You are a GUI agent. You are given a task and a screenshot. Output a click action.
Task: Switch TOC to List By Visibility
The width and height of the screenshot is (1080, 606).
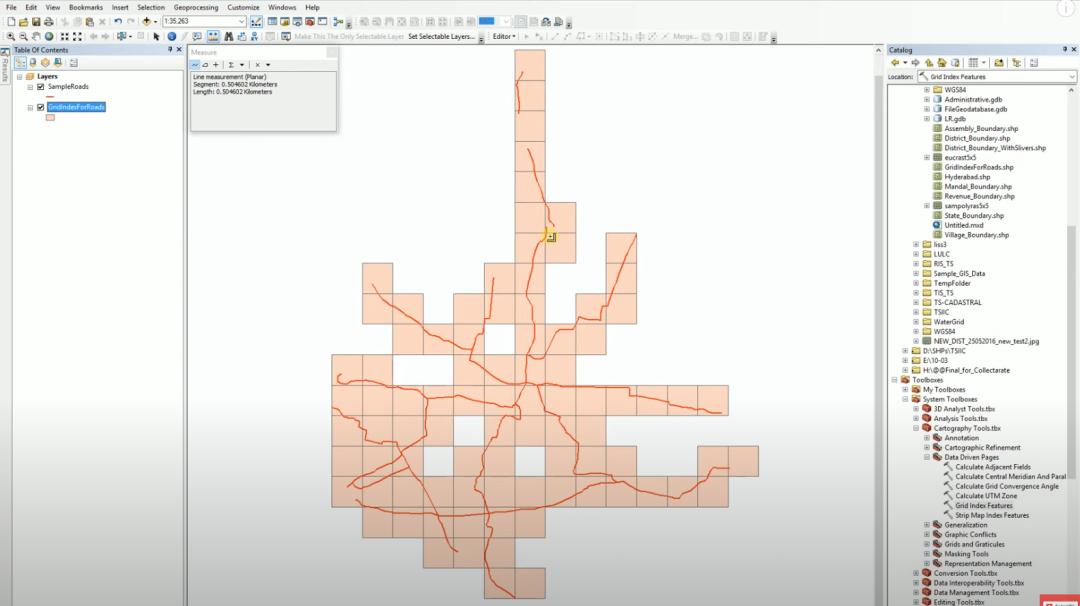pos(45,63)
